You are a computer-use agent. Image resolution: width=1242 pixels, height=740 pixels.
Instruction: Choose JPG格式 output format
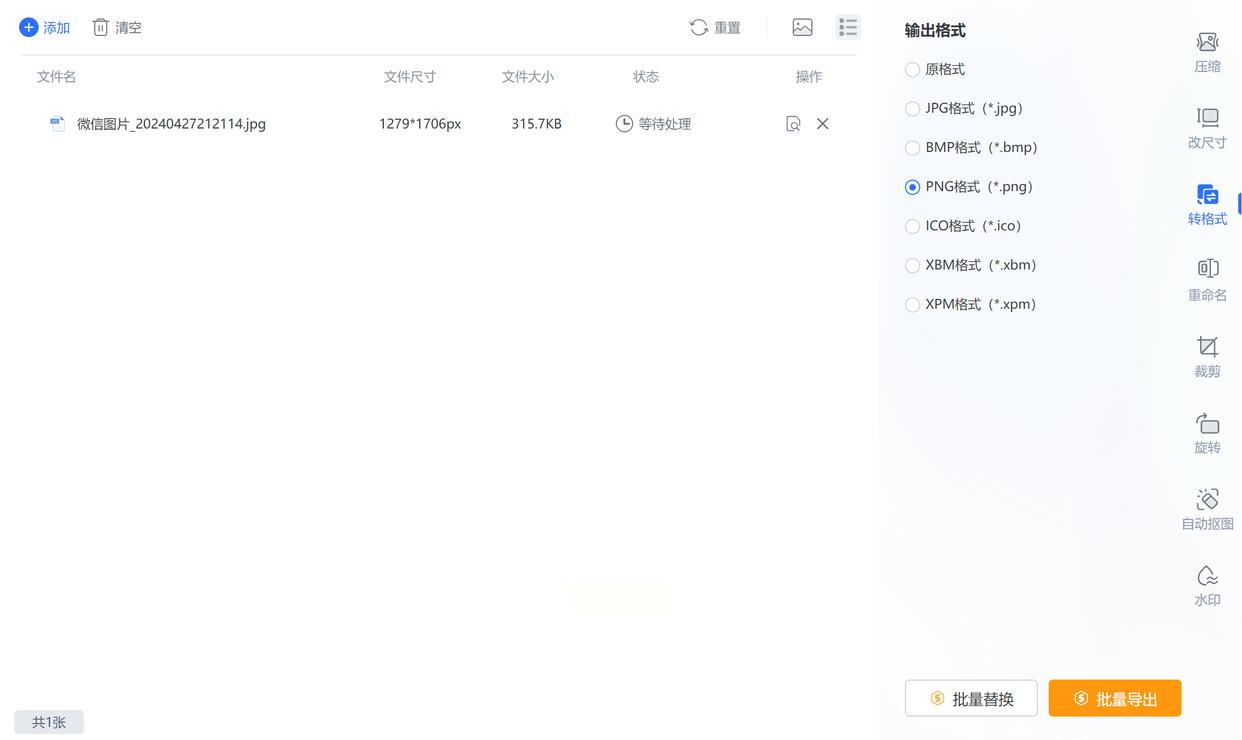coord(912,109)
